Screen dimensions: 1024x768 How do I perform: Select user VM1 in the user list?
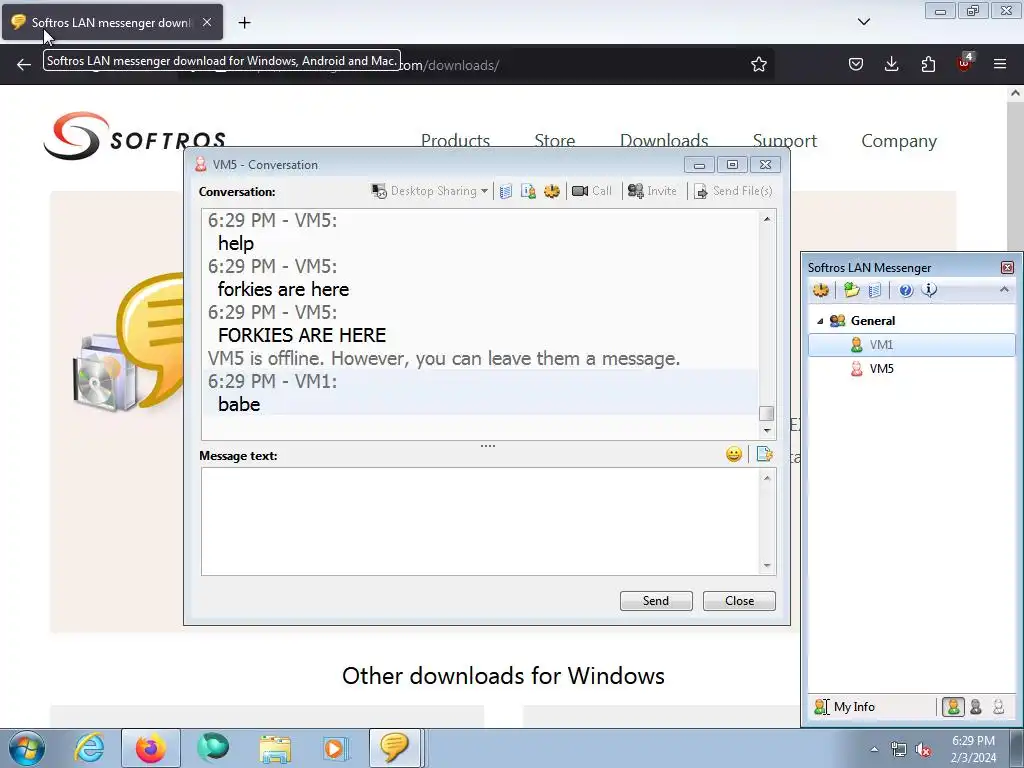point(912,345)
